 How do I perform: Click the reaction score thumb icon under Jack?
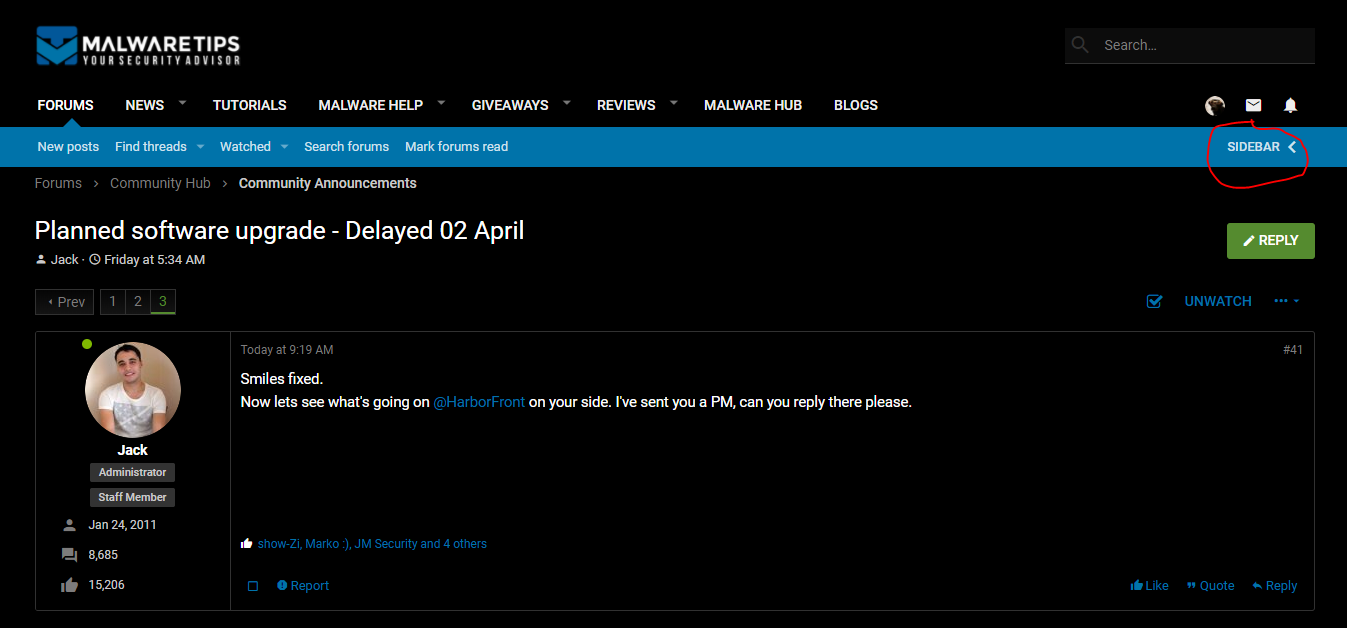69,585
